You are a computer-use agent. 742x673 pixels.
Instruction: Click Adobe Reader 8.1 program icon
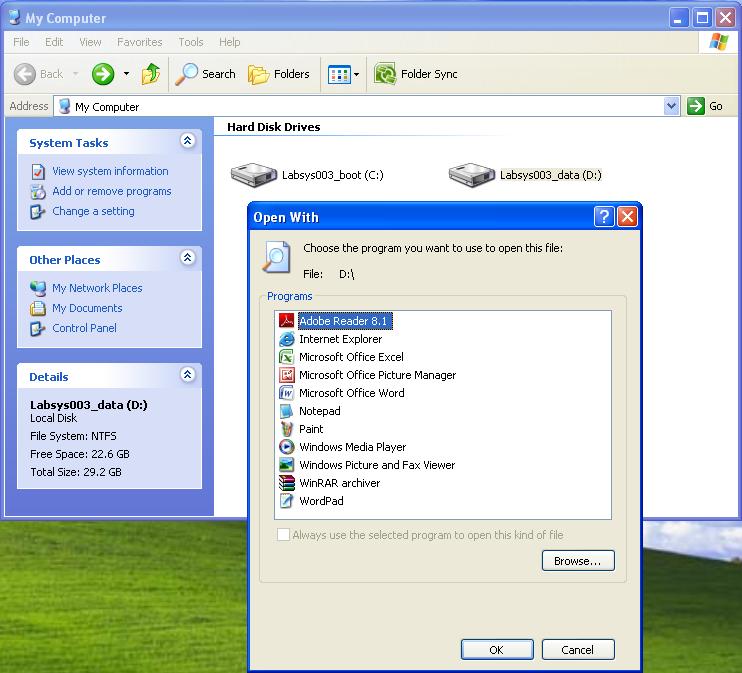click(x=286, y=321)
